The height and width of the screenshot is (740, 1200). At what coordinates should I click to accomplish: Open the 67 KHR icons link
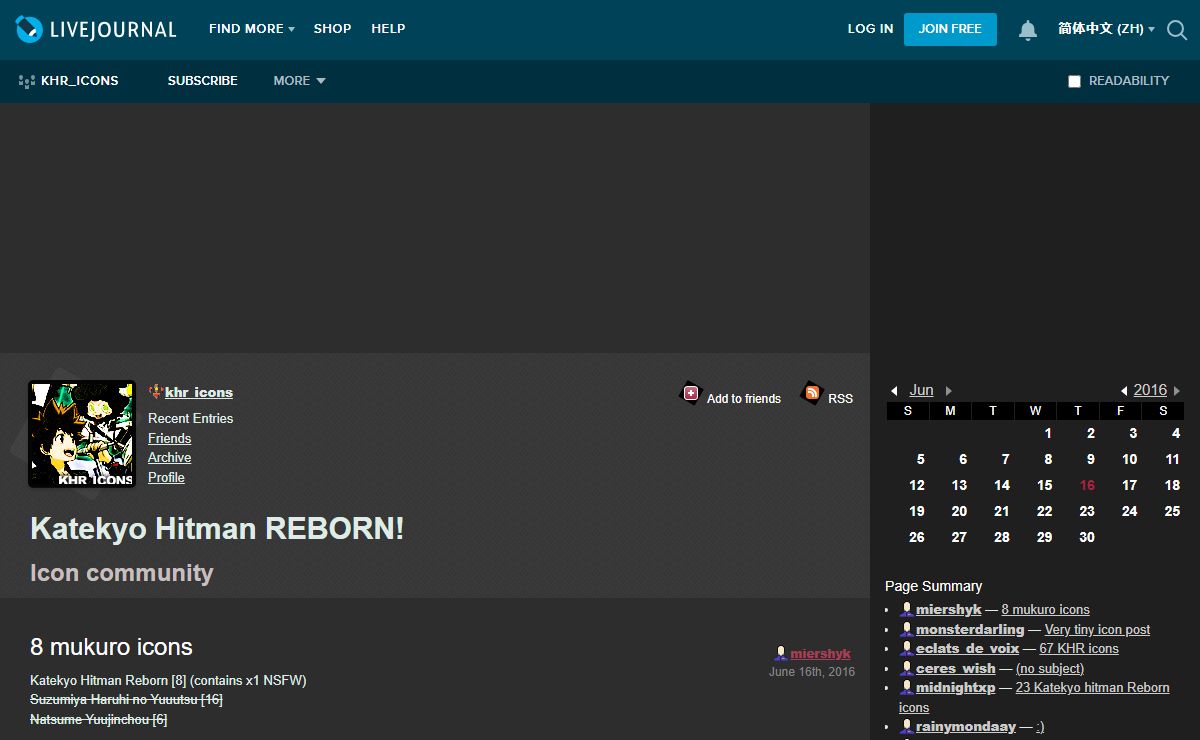coord(1079,648)
